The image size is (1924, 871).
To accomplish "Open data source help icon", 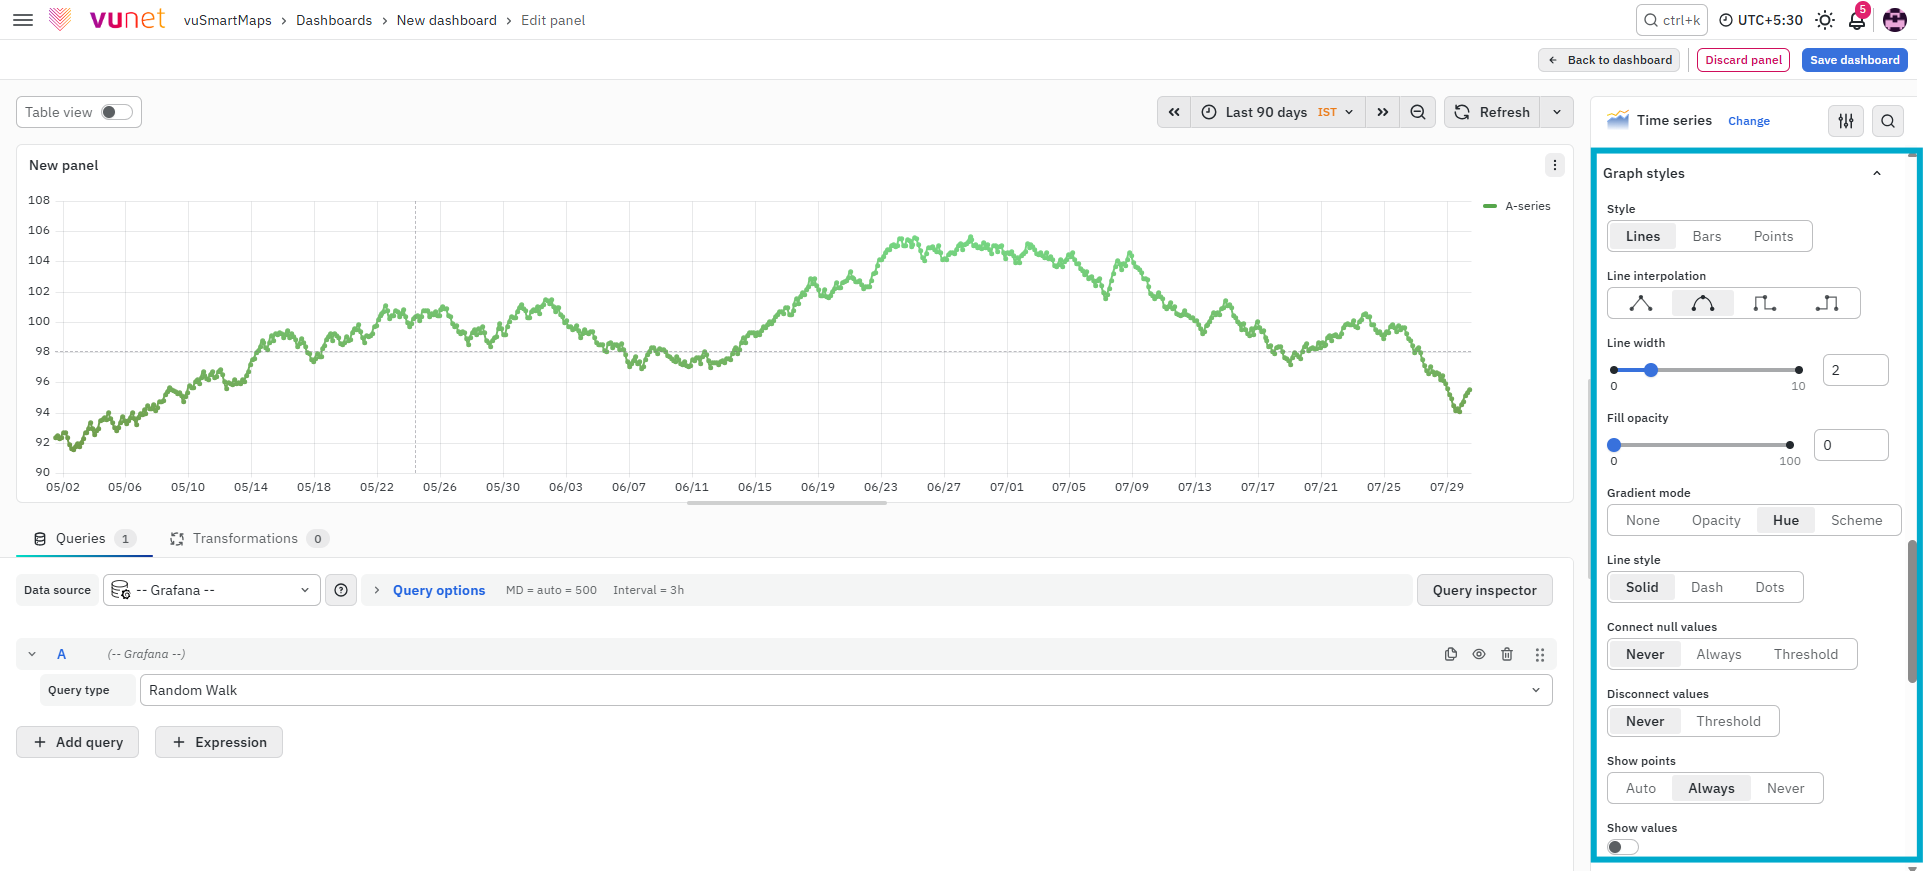I will [x=341, y=590].
